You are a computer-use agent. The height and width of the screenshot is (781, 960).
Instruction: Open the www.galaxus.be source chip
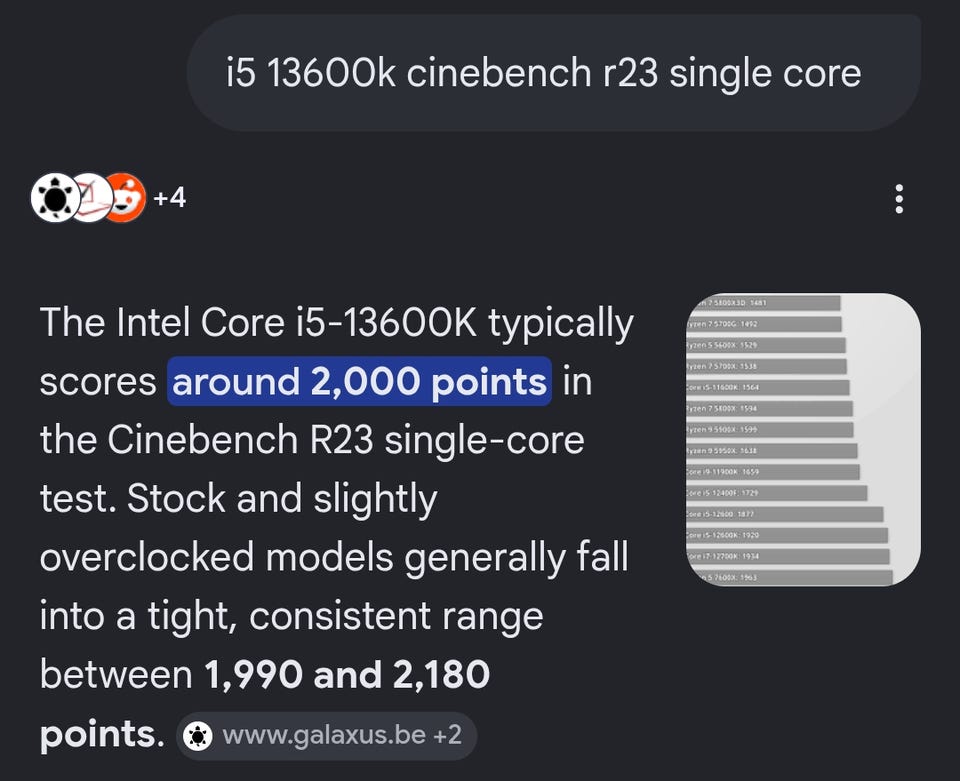click(326, 736)
